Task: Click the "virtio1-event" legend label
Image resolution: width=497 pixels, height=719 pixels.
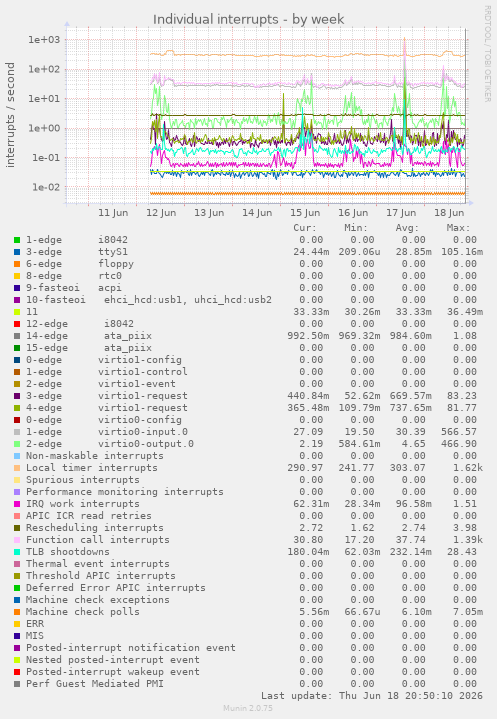Action: tap(137, 384)
